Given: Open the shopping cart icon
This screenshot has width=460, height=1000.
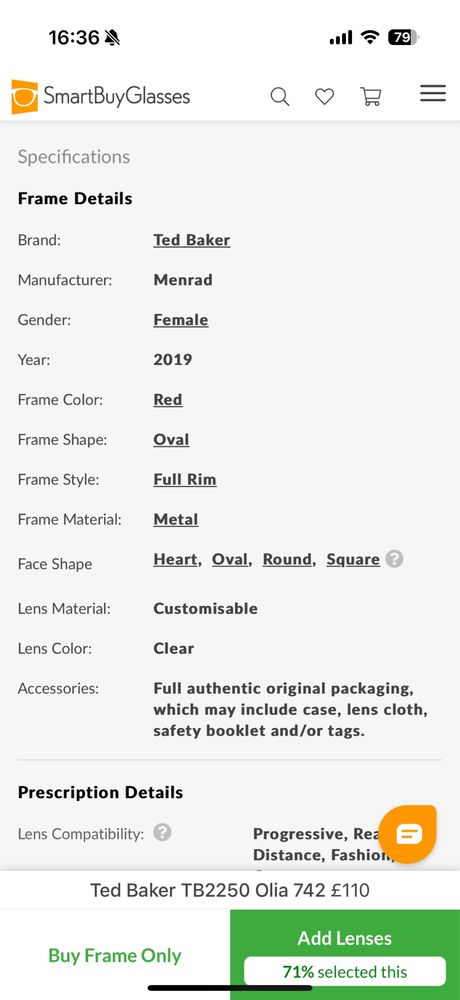Looking at the screenshot, I should pos(371,96).
